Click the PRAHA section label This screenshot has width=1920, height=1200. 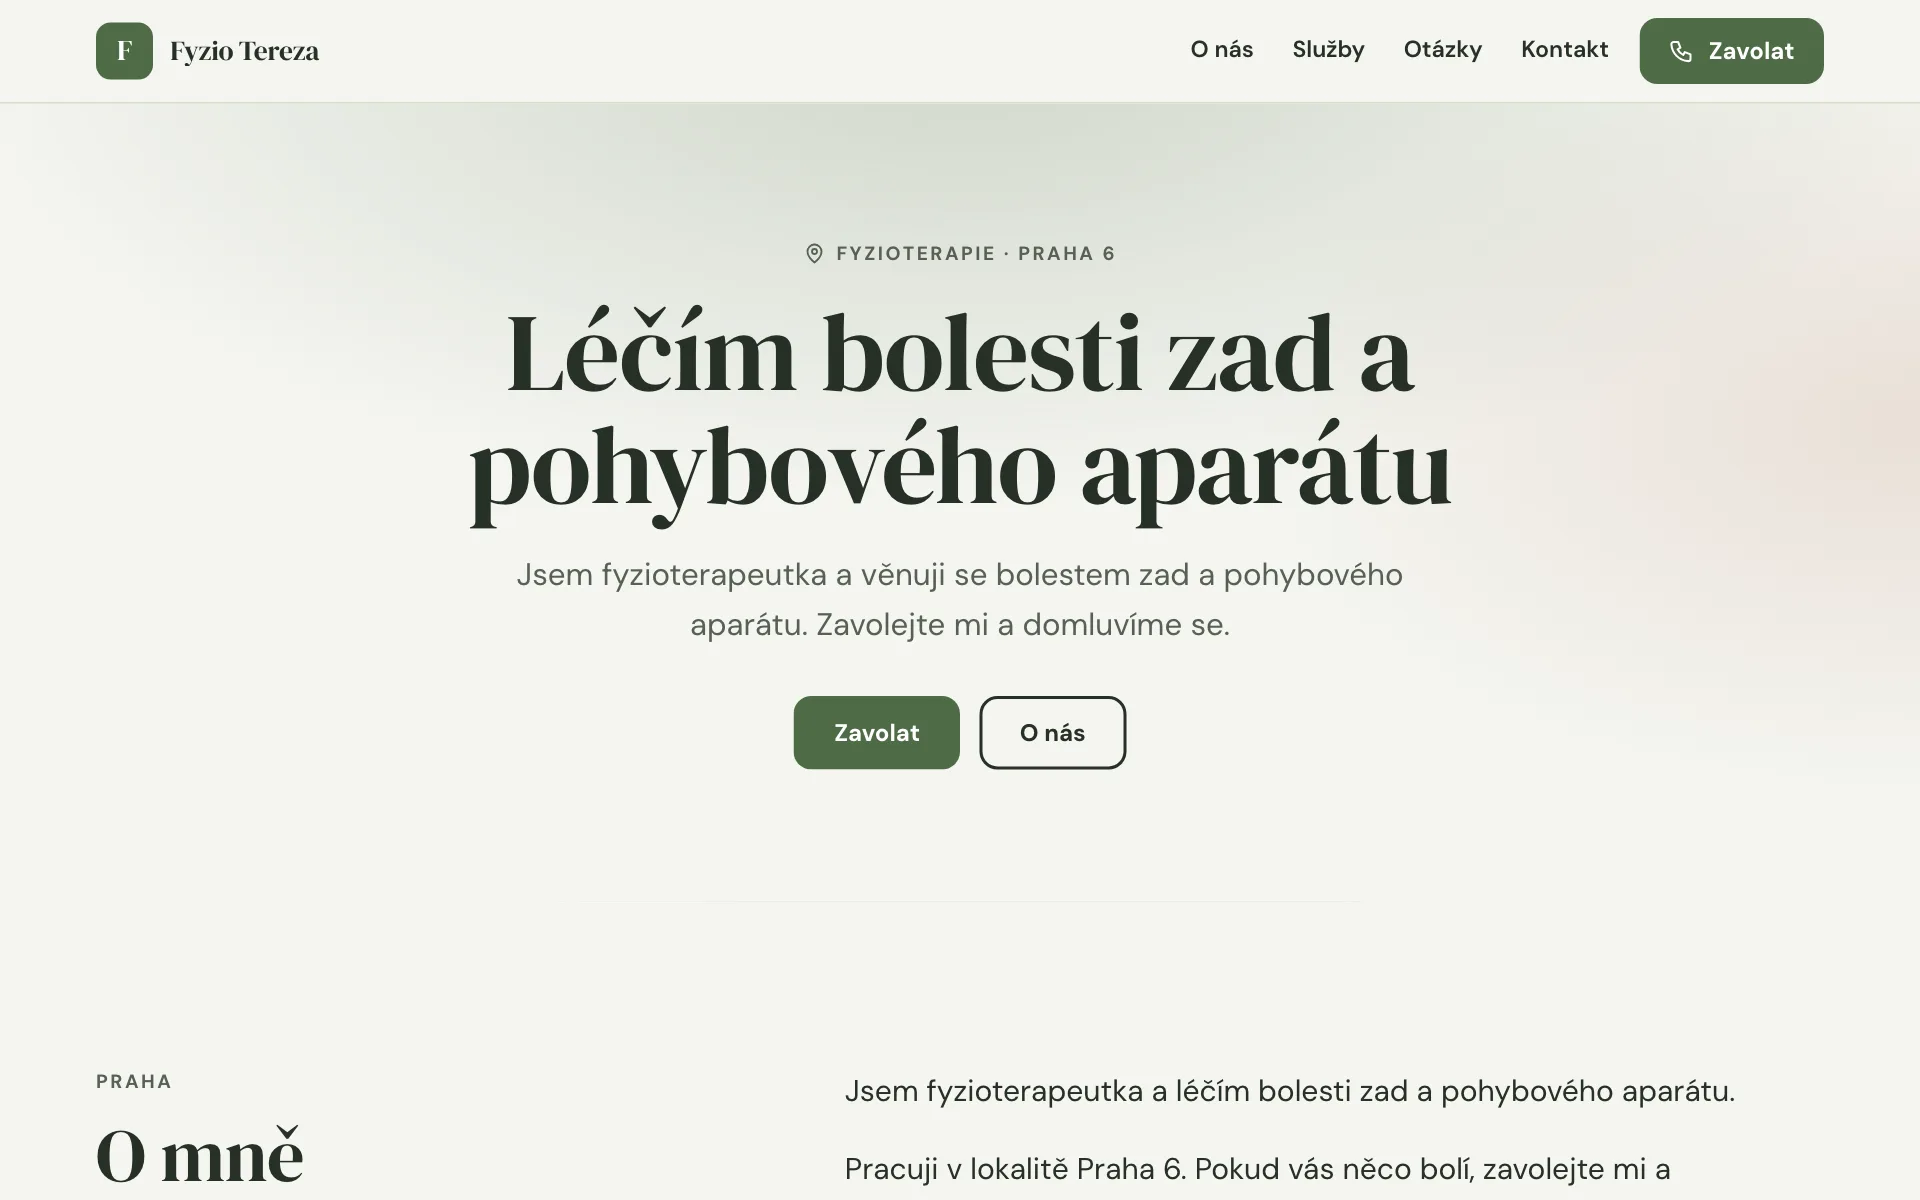[134, 1081]
